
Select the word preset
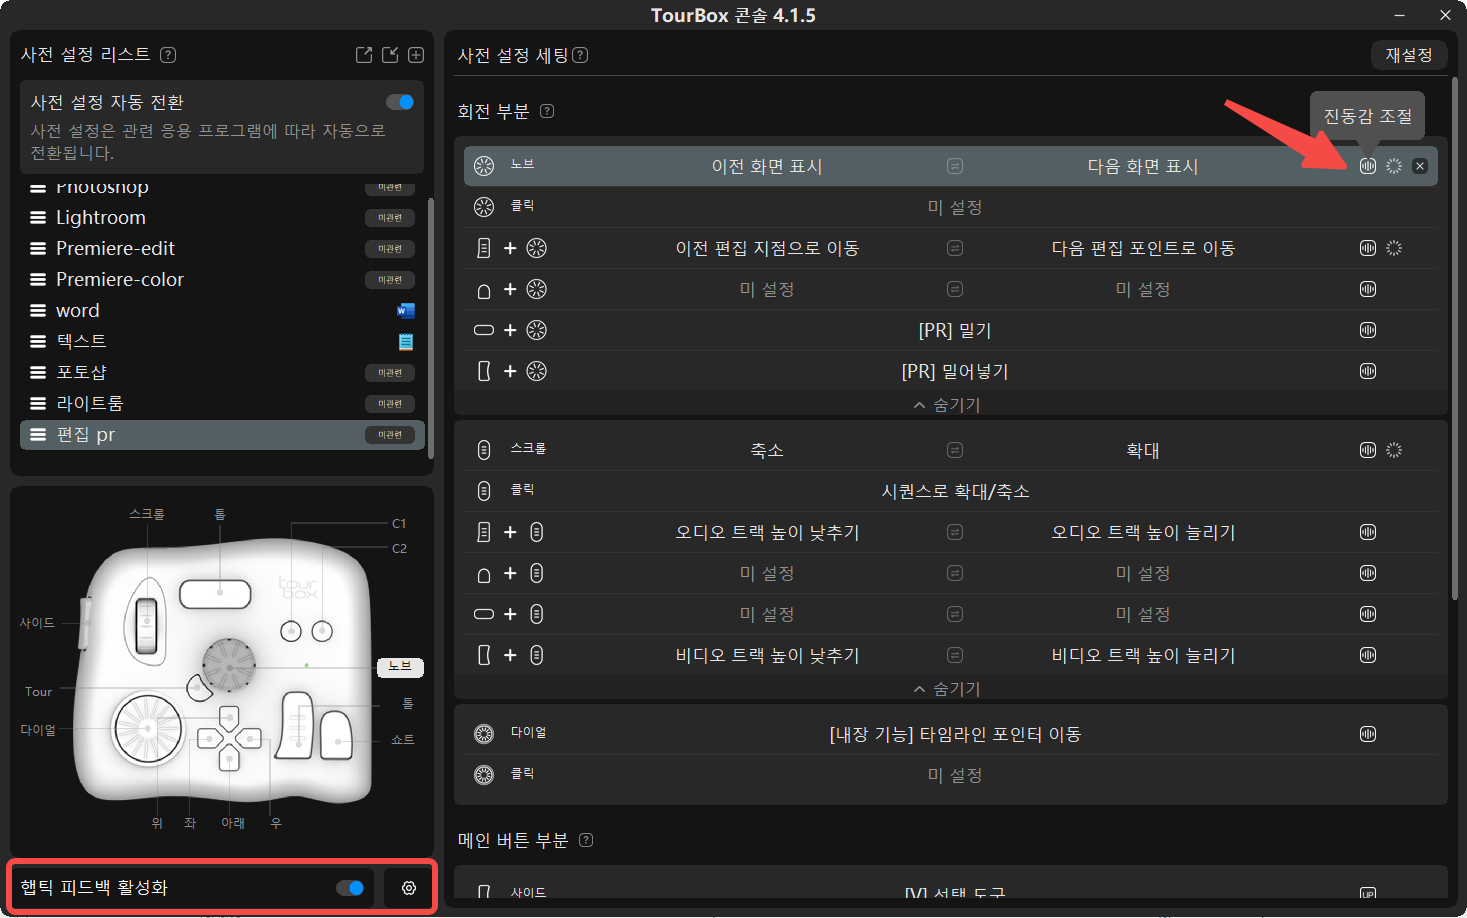pyautogui.click(x=222, y=311)
